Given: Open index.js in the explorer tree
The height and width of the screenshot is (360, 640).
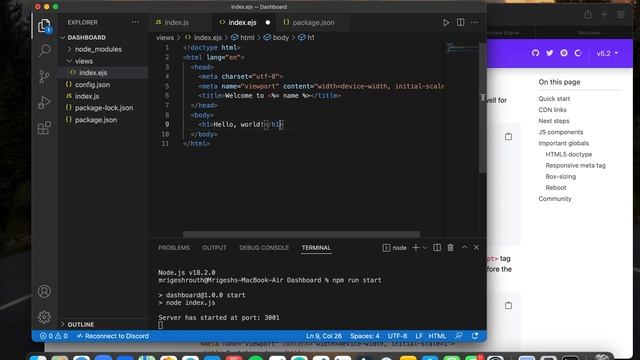Looking at the screenshot, I should (87, 96).
